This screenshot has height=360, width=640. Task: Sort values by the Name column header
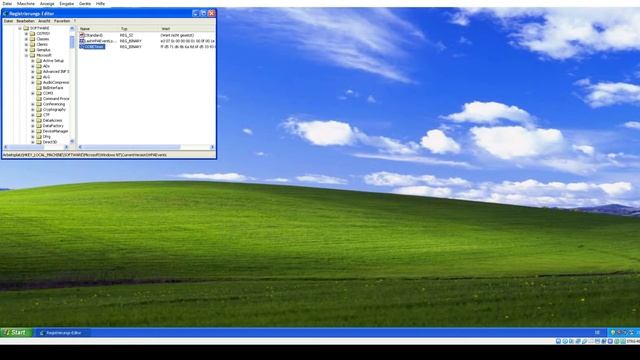98,29
